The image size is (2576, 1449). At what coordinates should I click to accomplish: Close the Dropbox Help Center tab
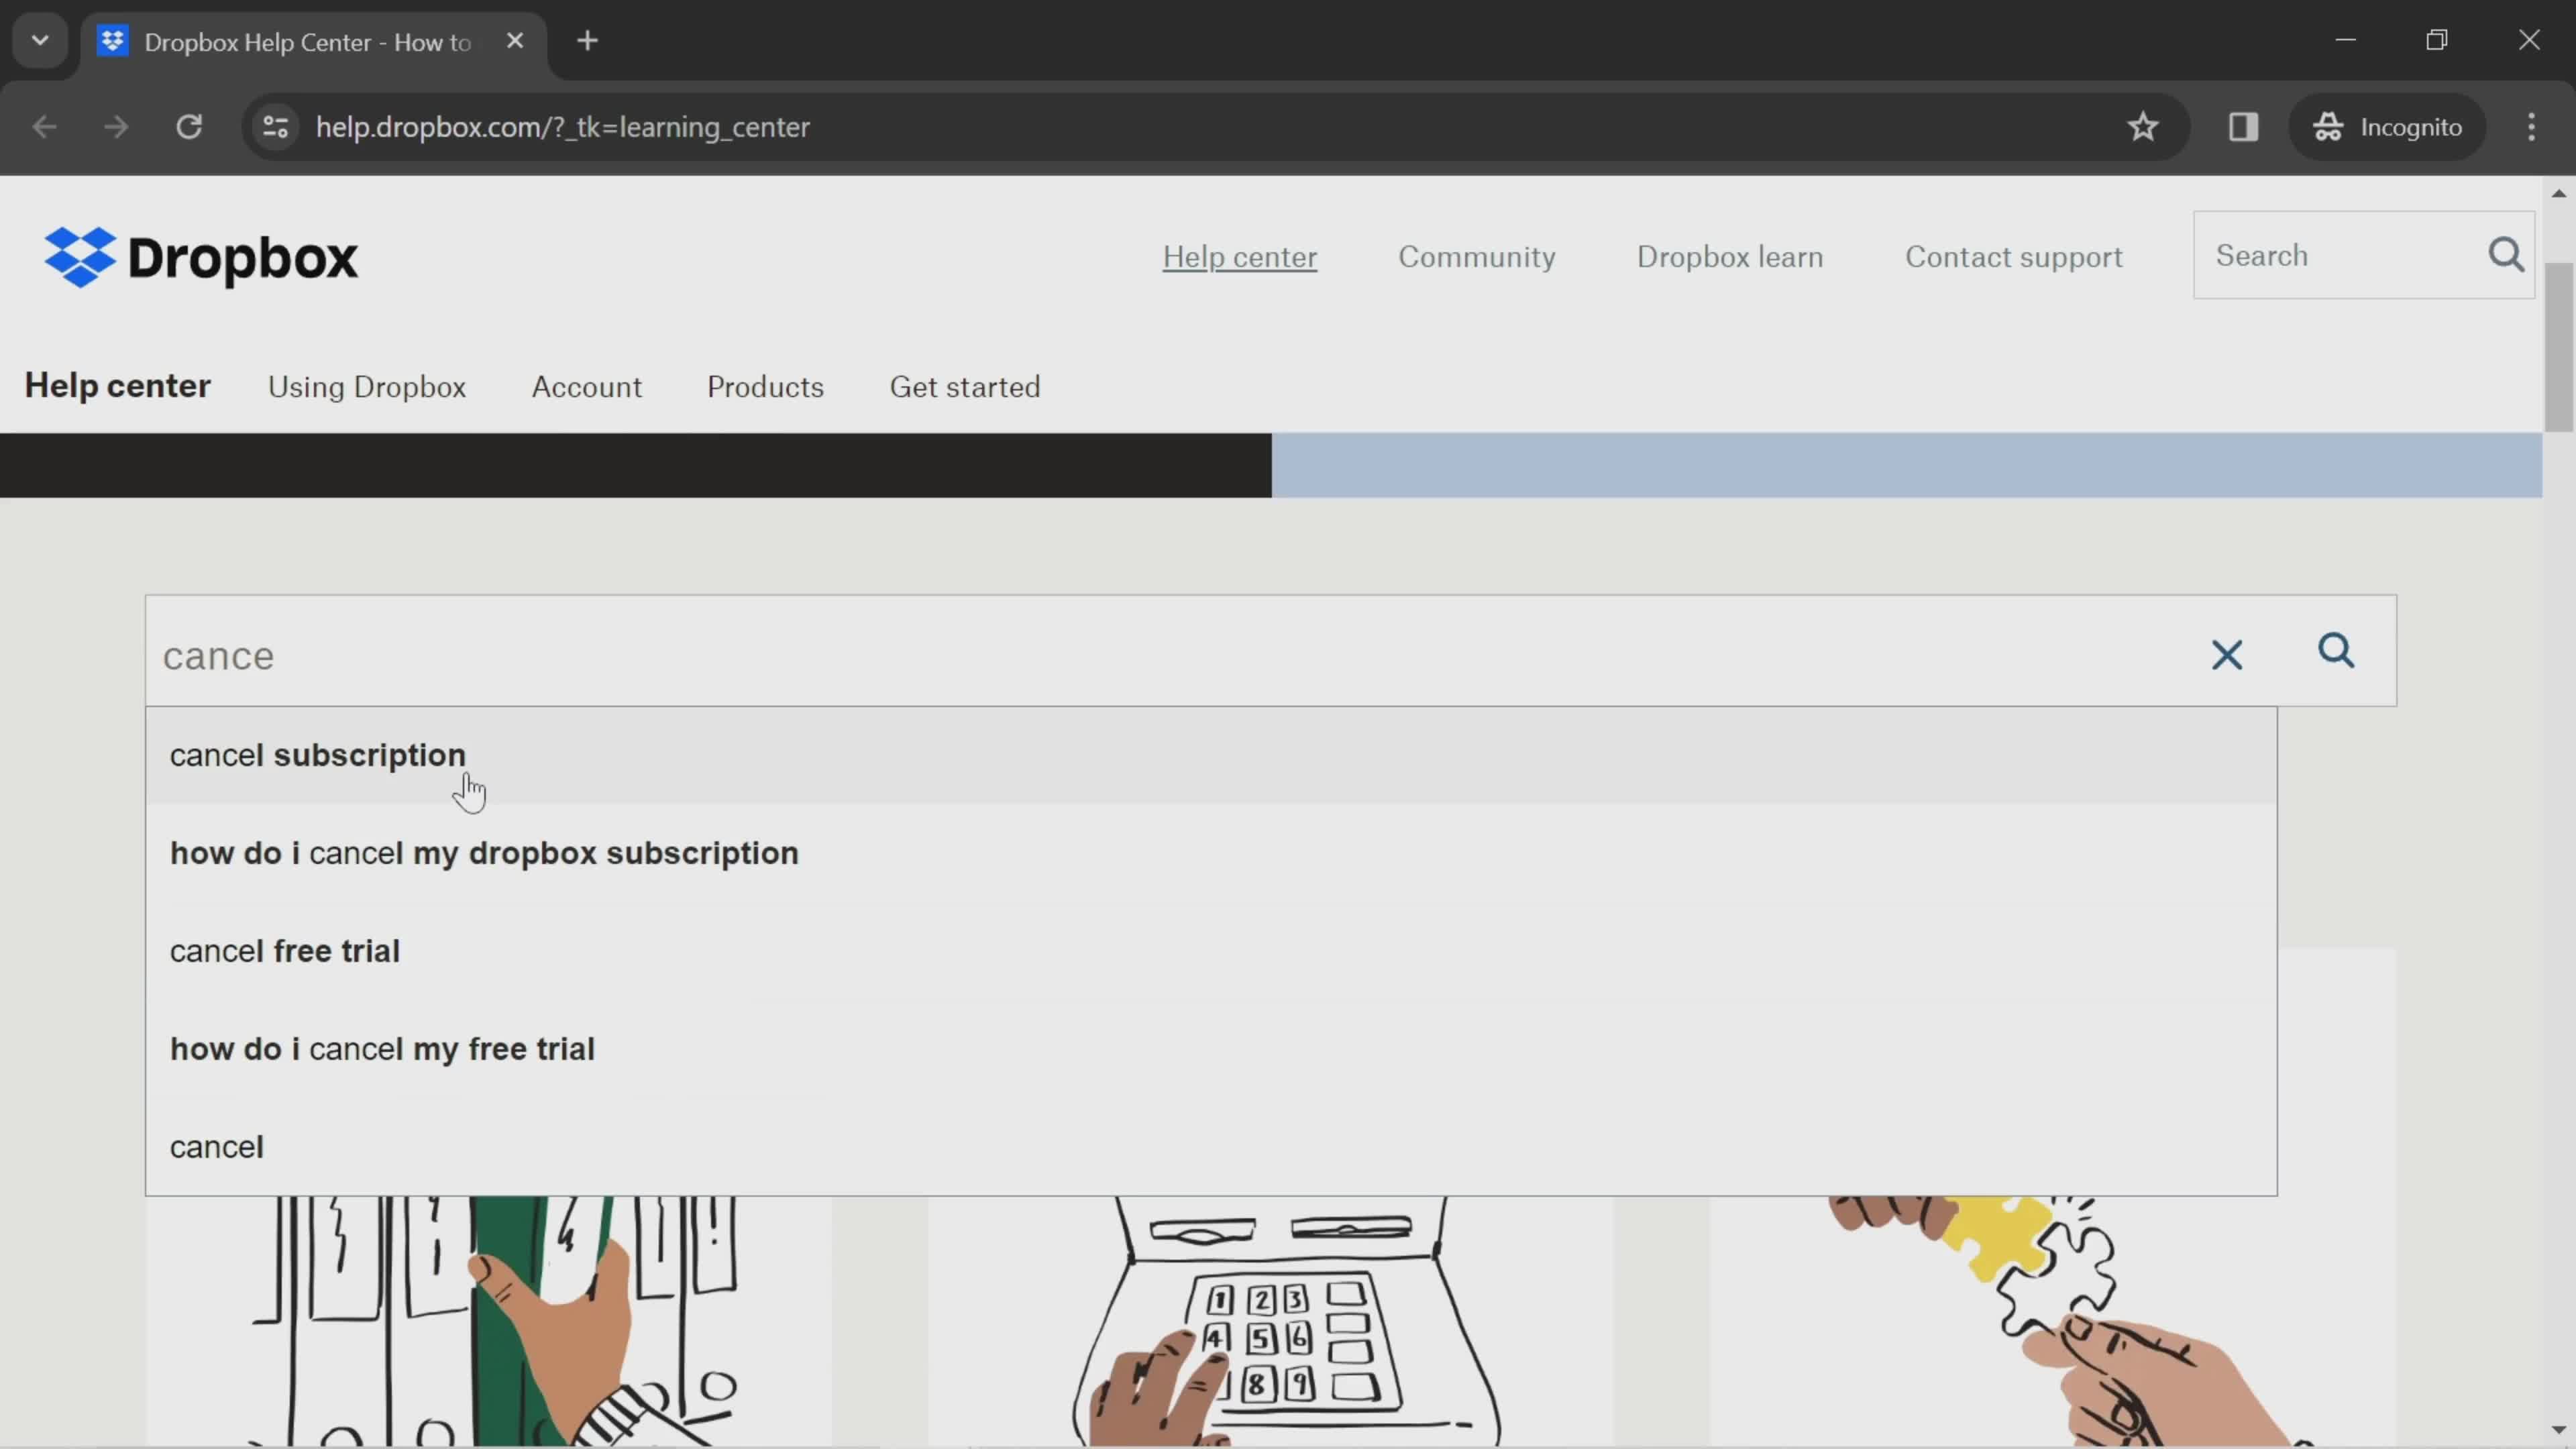pyautogui.click(x=515, y=41)
